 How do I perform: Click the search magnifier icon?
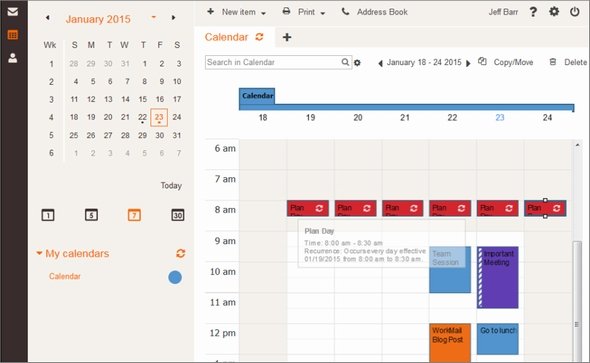point(345,62)
